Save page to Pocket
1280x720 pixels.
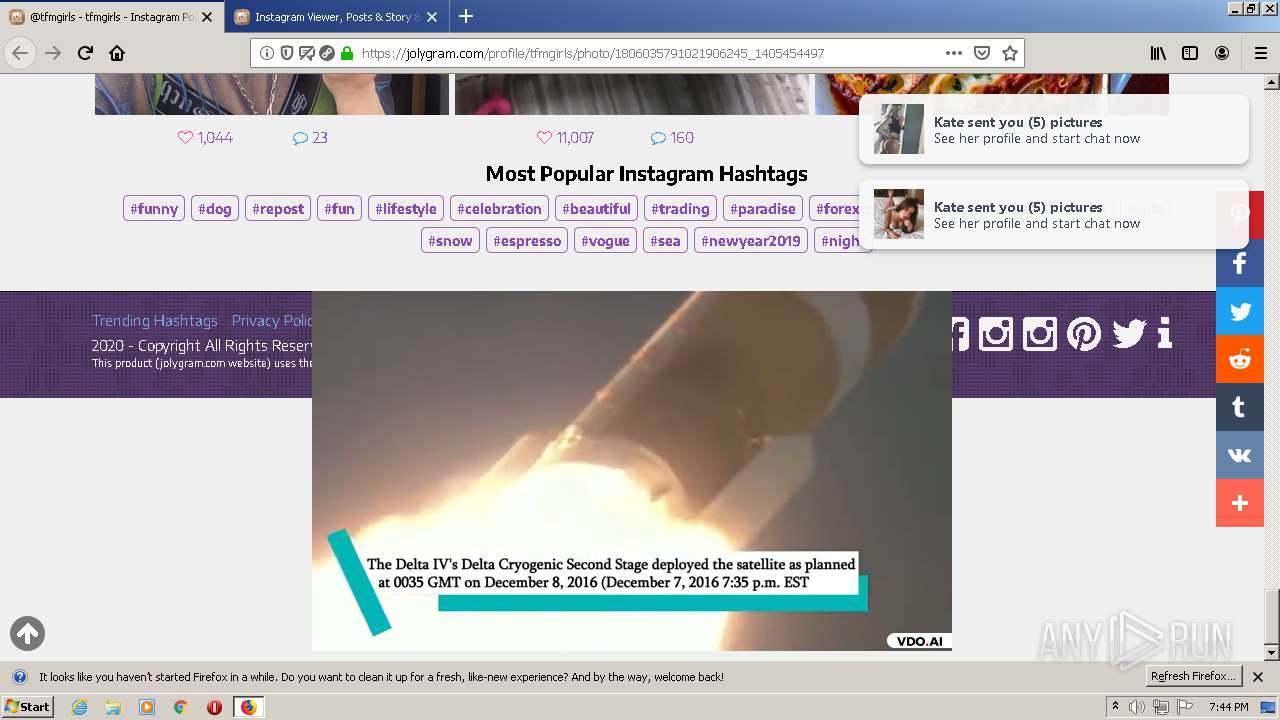982,53
